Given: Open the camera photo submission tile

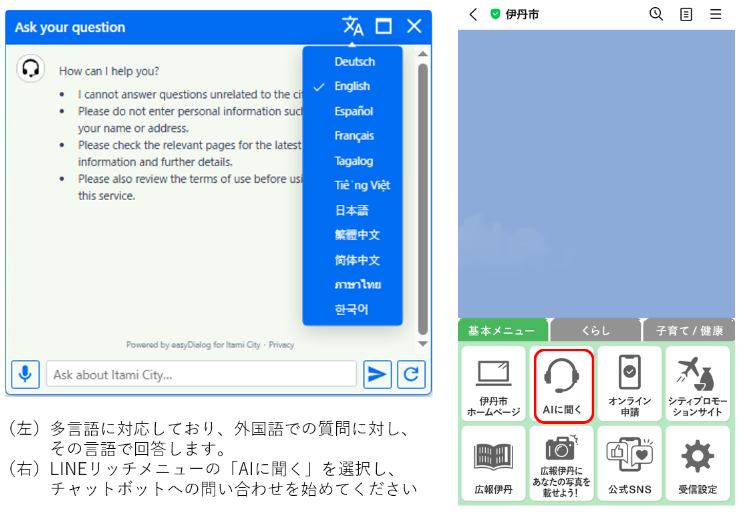Looking at the screenshot, I should coord(562,463).
